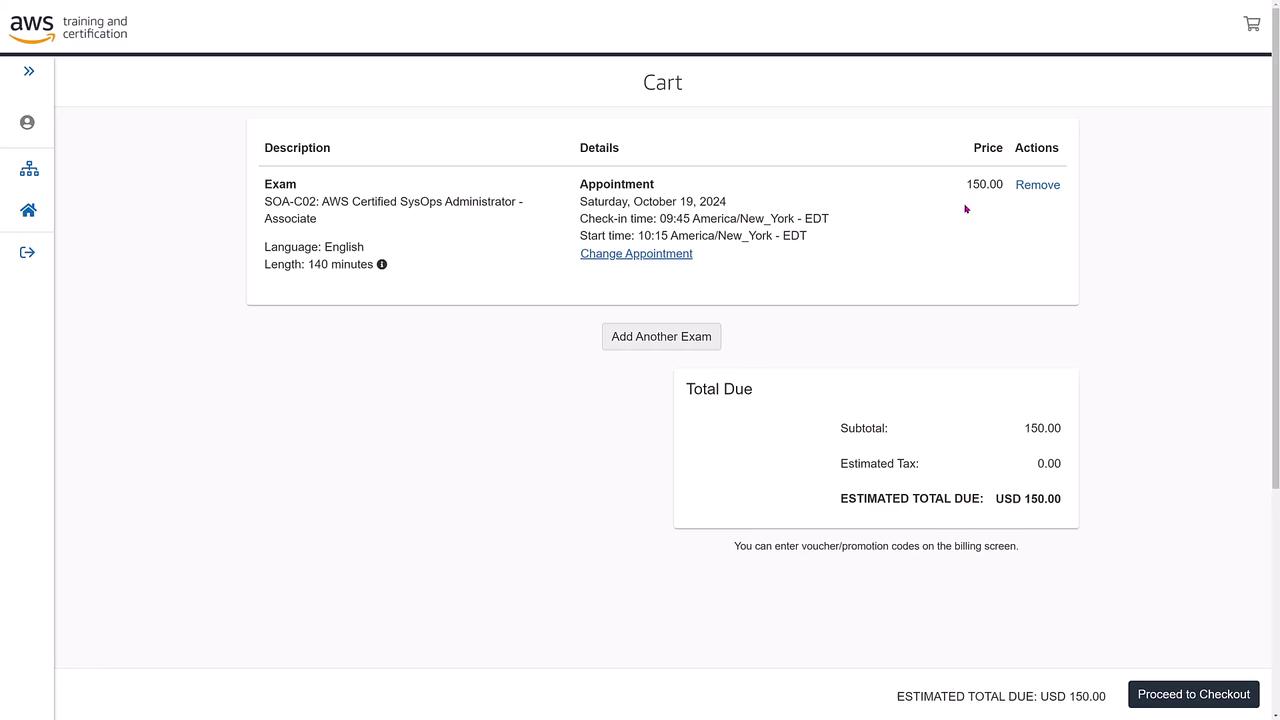The image size is (1280, 720).
Task: Click the voucher/promotion codes note
Action: 876,547
